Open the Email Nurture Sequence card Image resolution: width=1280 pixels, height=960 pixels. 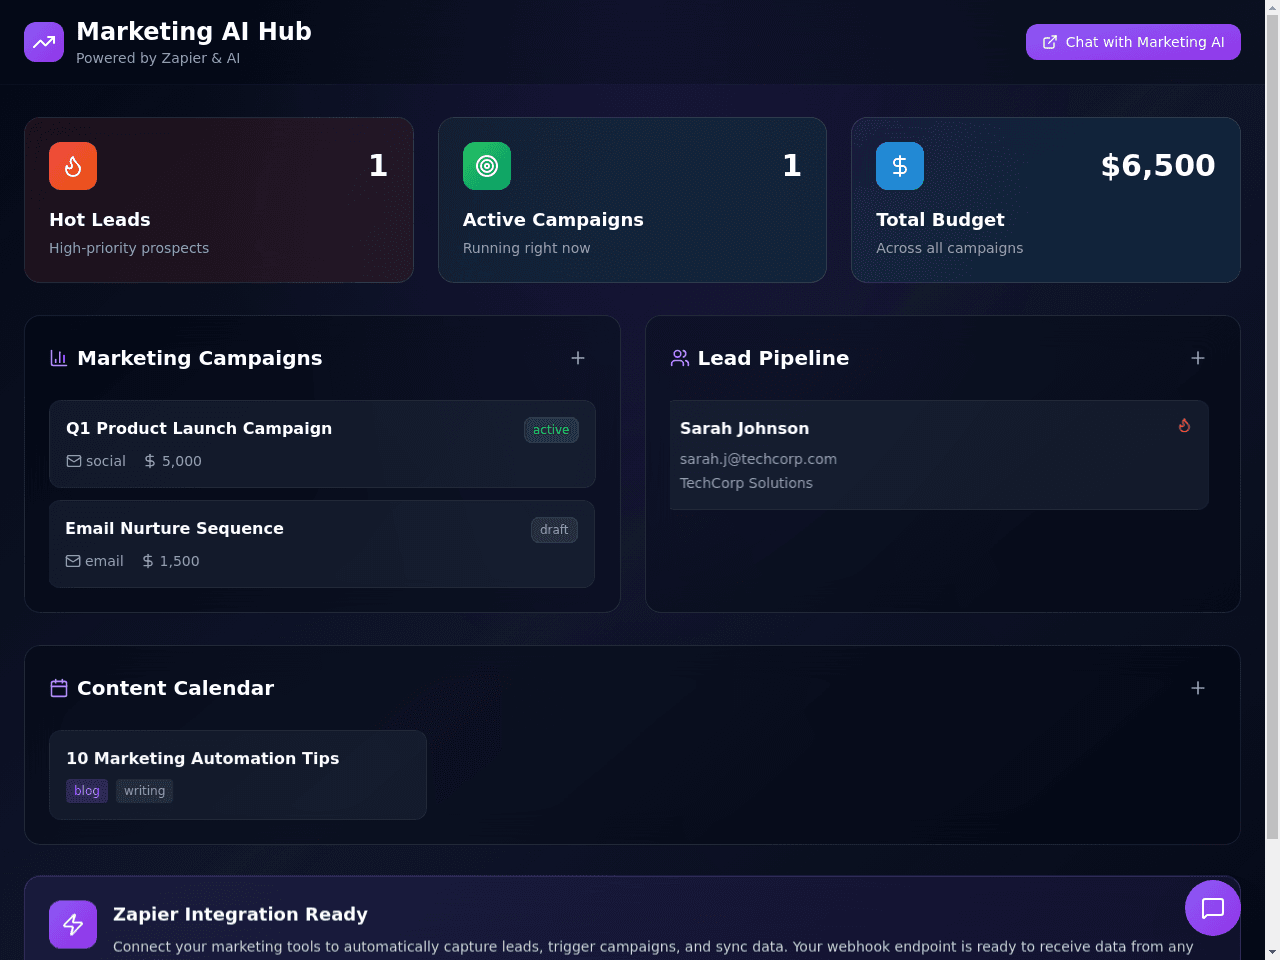coord(322,544)
